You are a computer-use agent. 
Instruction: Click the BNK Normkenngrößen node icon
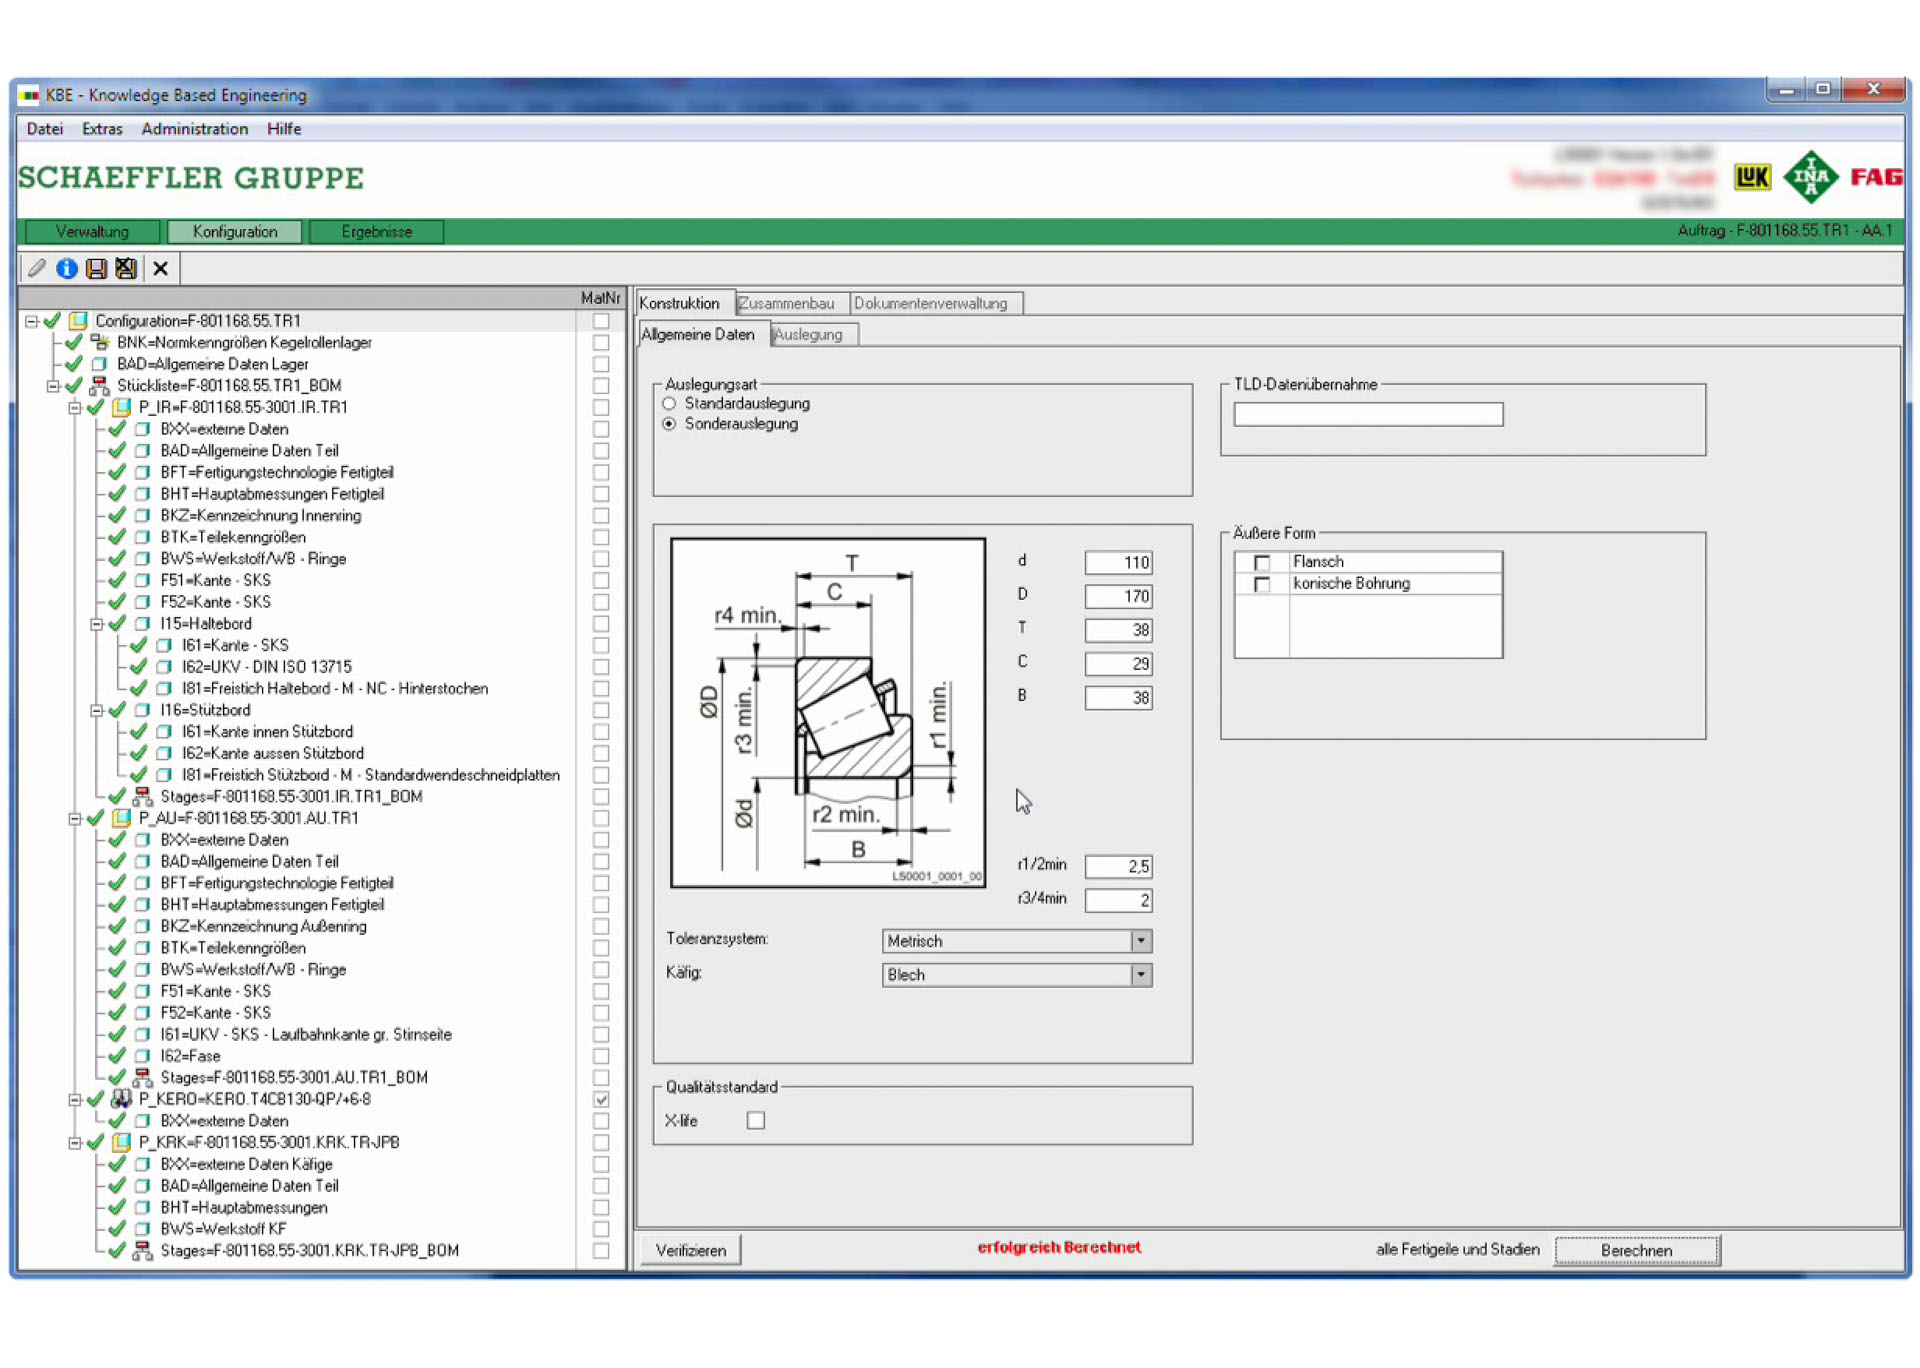[100, 342]
